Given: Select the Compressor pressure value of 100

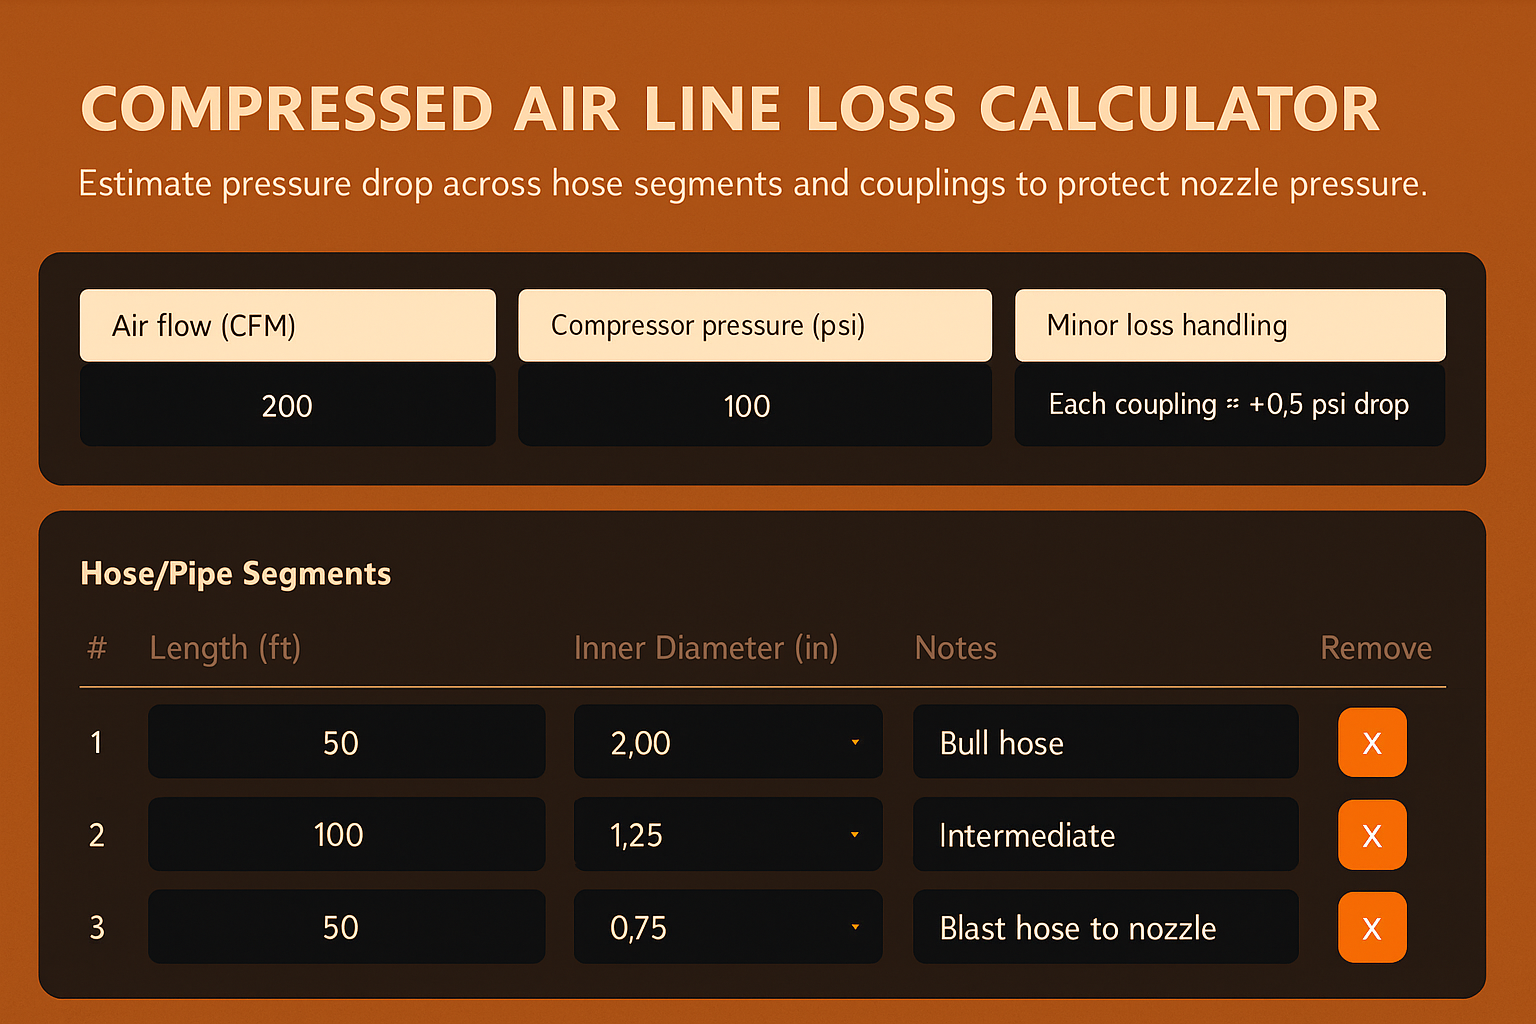Looking at the screenshot, I should [x=754, y=405].
